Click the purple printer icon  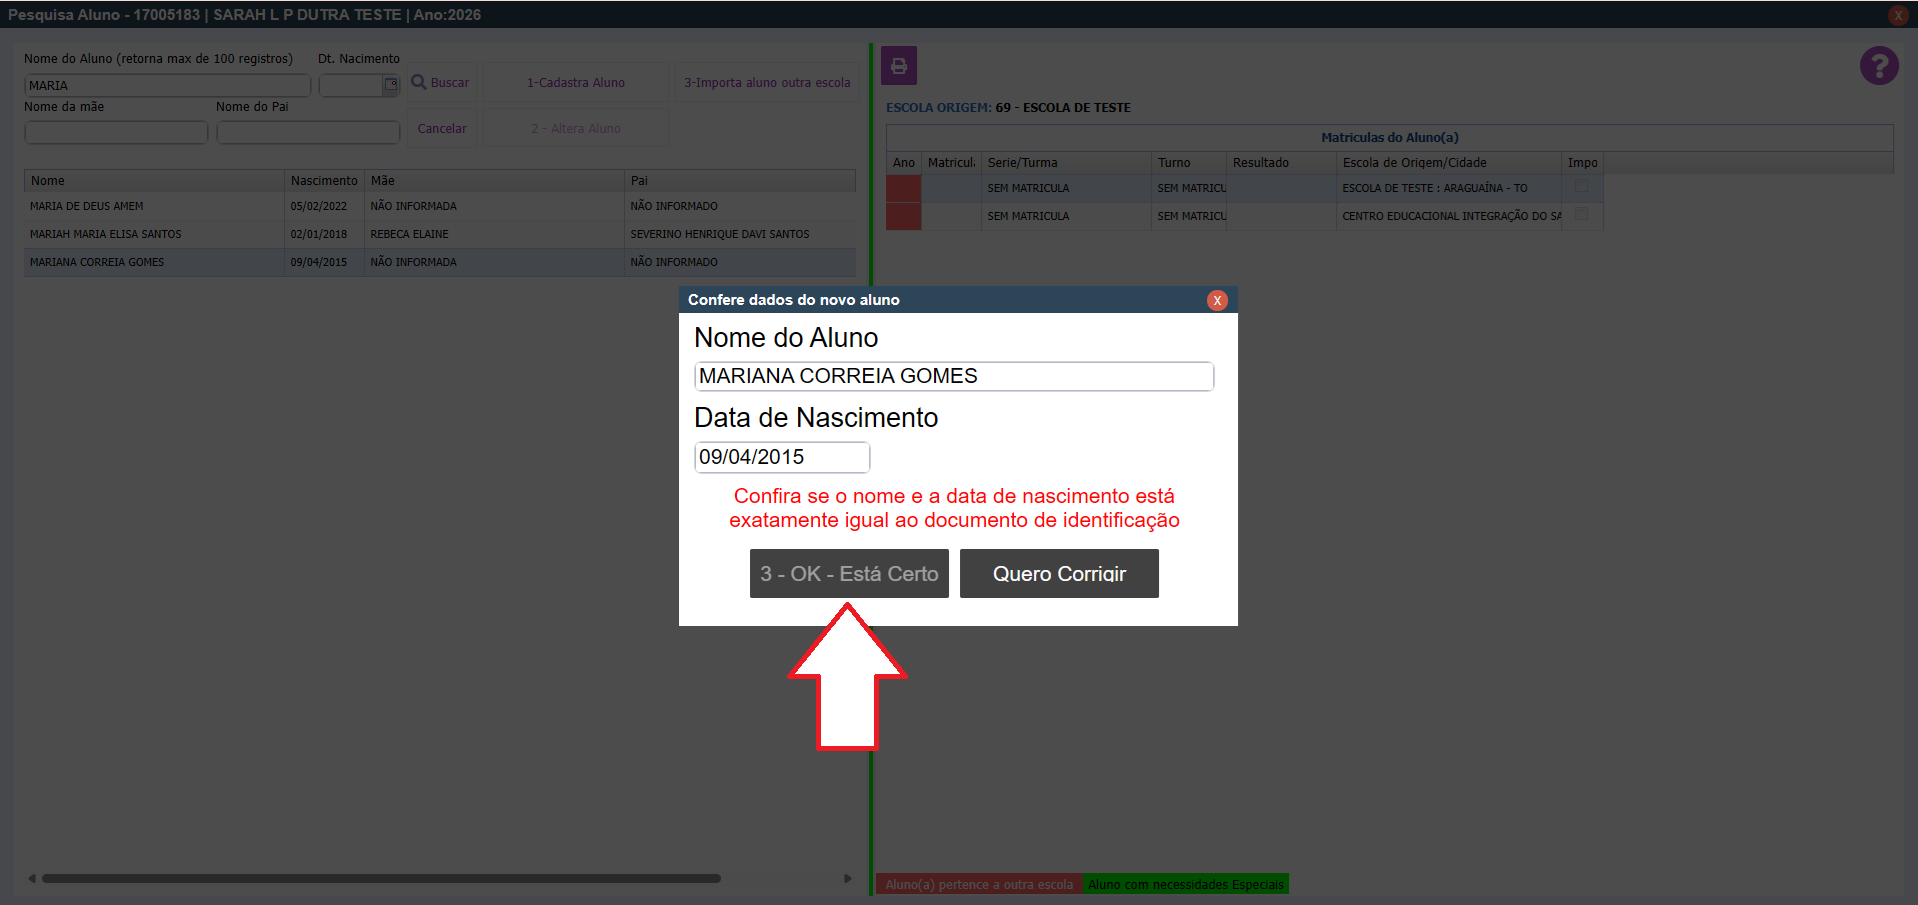898,66
